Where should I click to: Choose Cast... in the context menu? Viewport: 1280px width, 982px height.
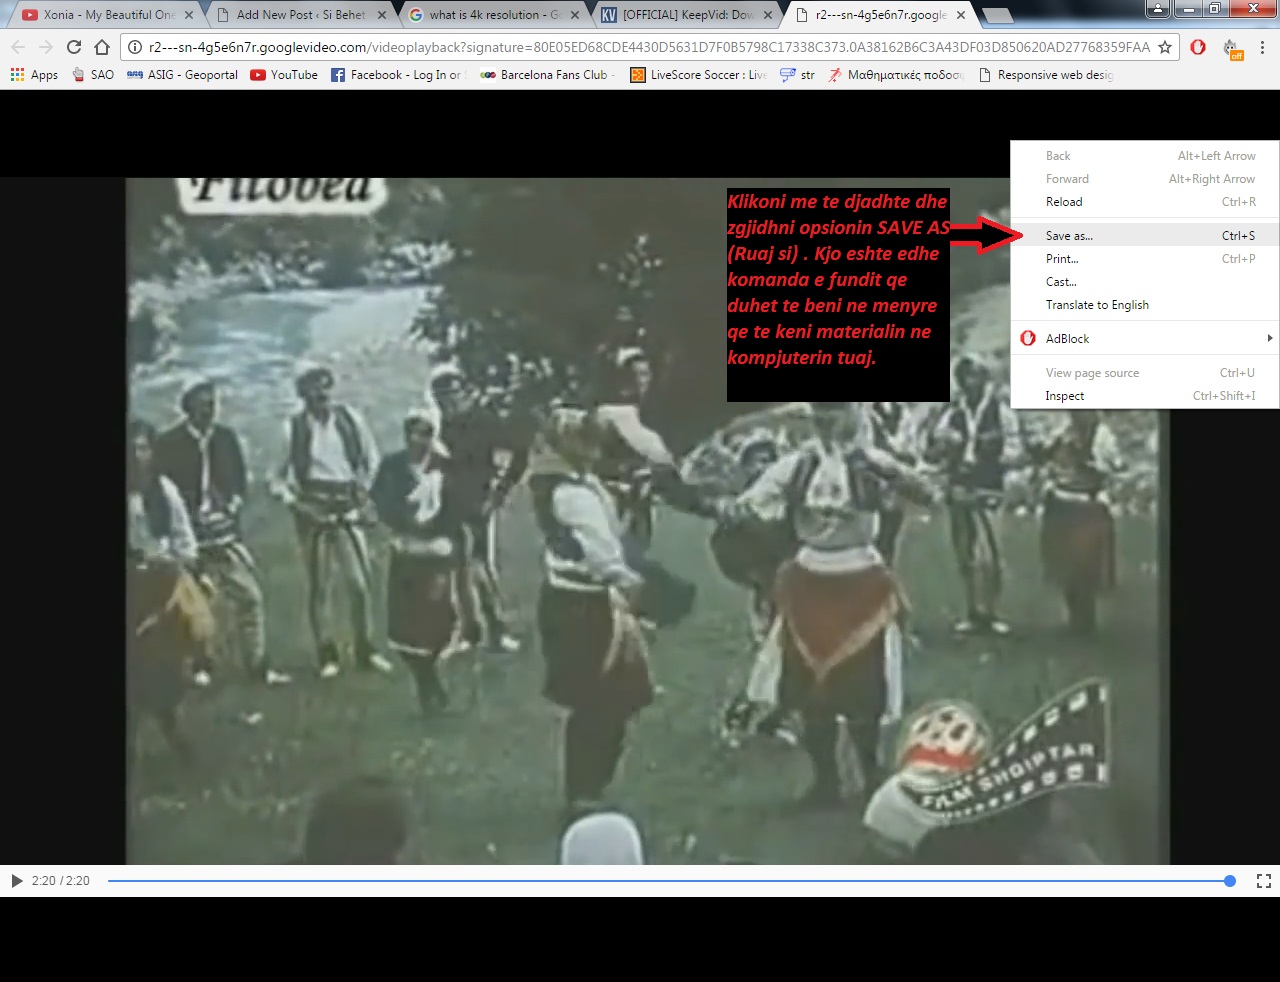1144,282
